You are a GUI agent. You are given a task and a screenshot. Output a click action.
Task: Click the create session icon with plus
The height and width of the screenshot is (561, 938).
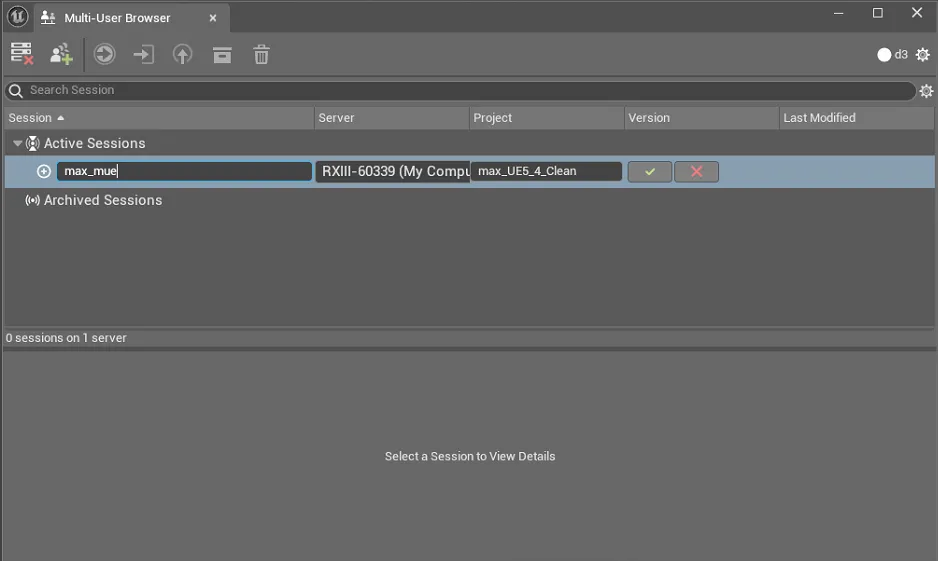pos(61,54)
